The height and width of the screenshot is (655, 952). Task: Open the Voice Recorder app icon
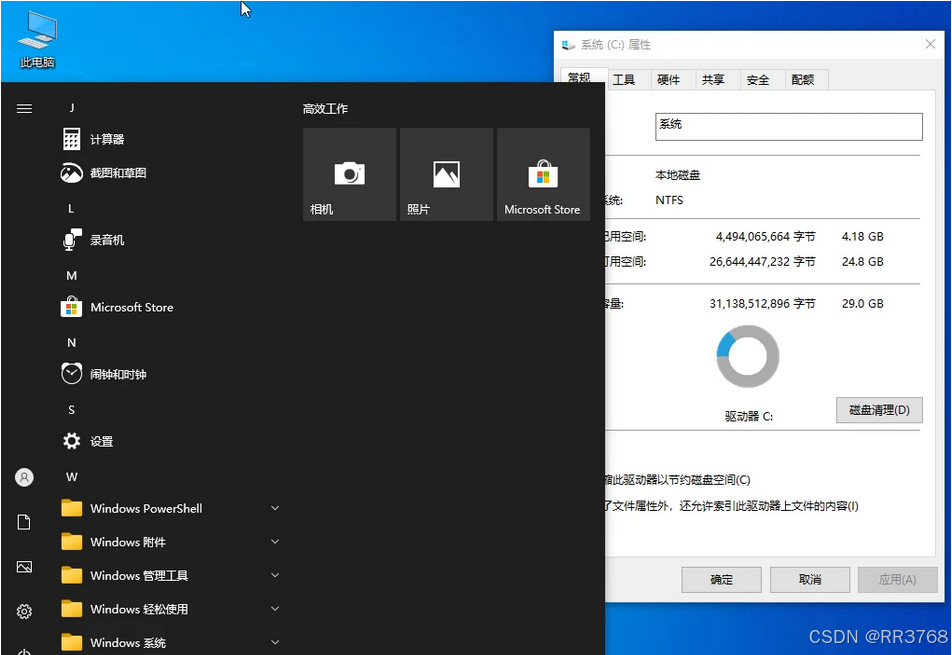click(72, 240)
